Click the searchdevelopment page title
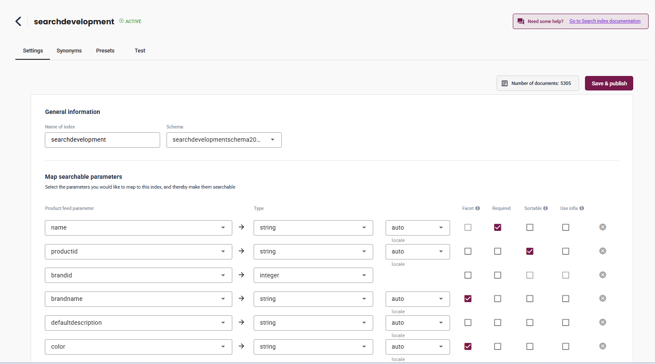 74,21
